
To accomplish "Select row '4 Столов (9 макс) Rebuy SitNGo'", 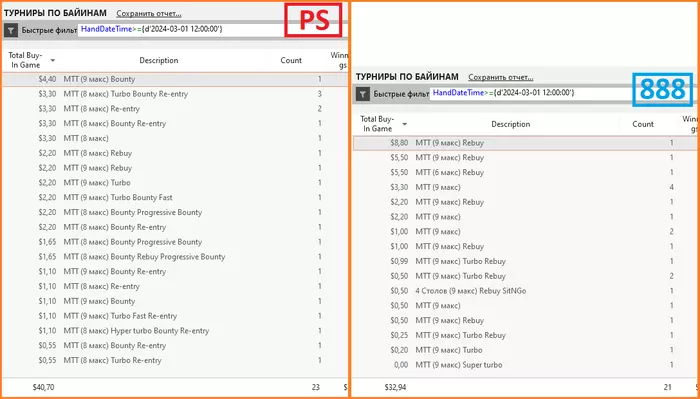I will (525, 291).
